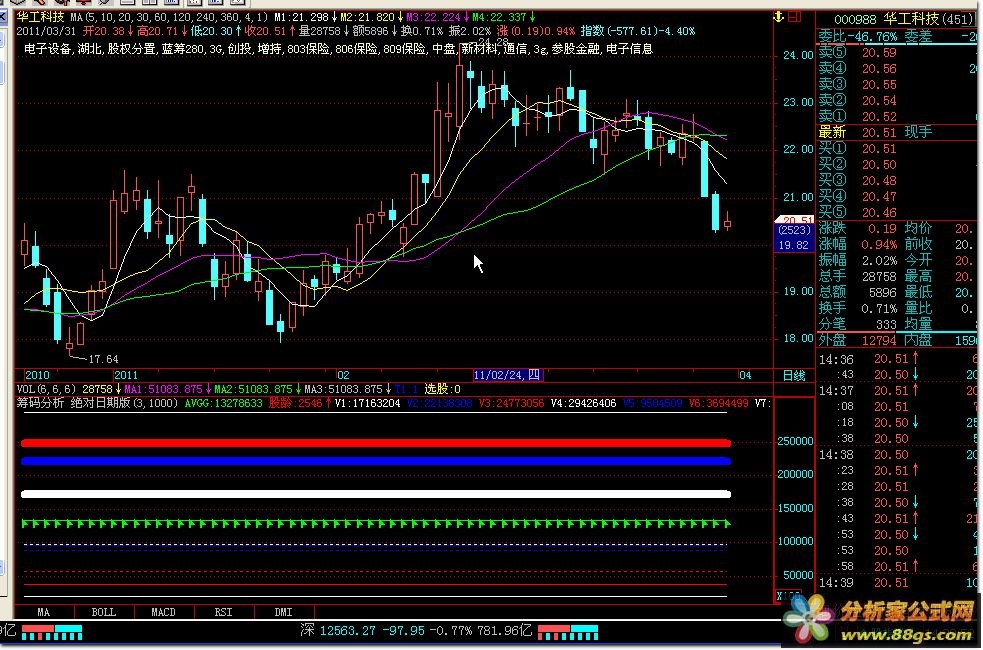This screenshot has height=650, width=983.
Task: Click the 筹码分析 绝对日期版 indicator title
Action: tap(97, 403)
